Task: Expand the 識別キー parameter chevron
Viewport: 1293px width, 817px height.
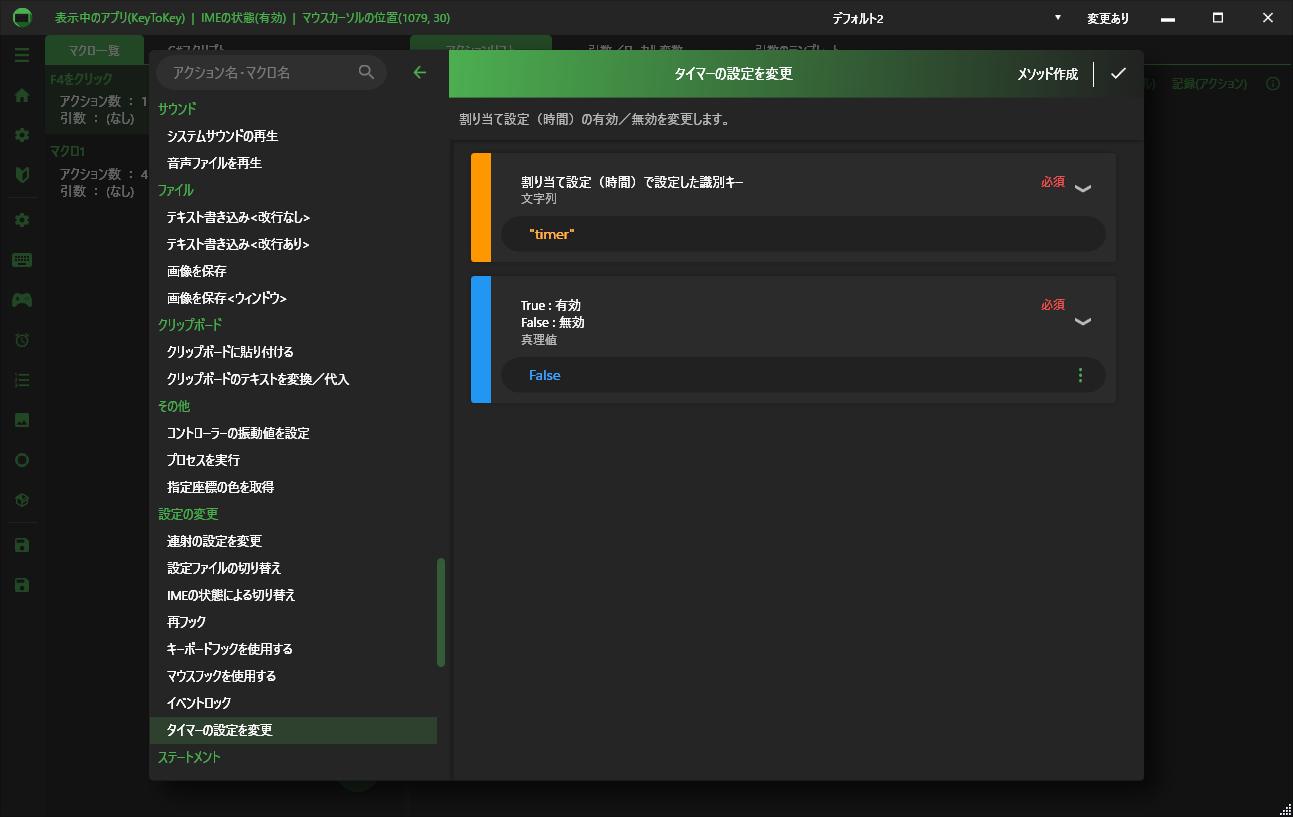Action: (x=1083, y=186)
